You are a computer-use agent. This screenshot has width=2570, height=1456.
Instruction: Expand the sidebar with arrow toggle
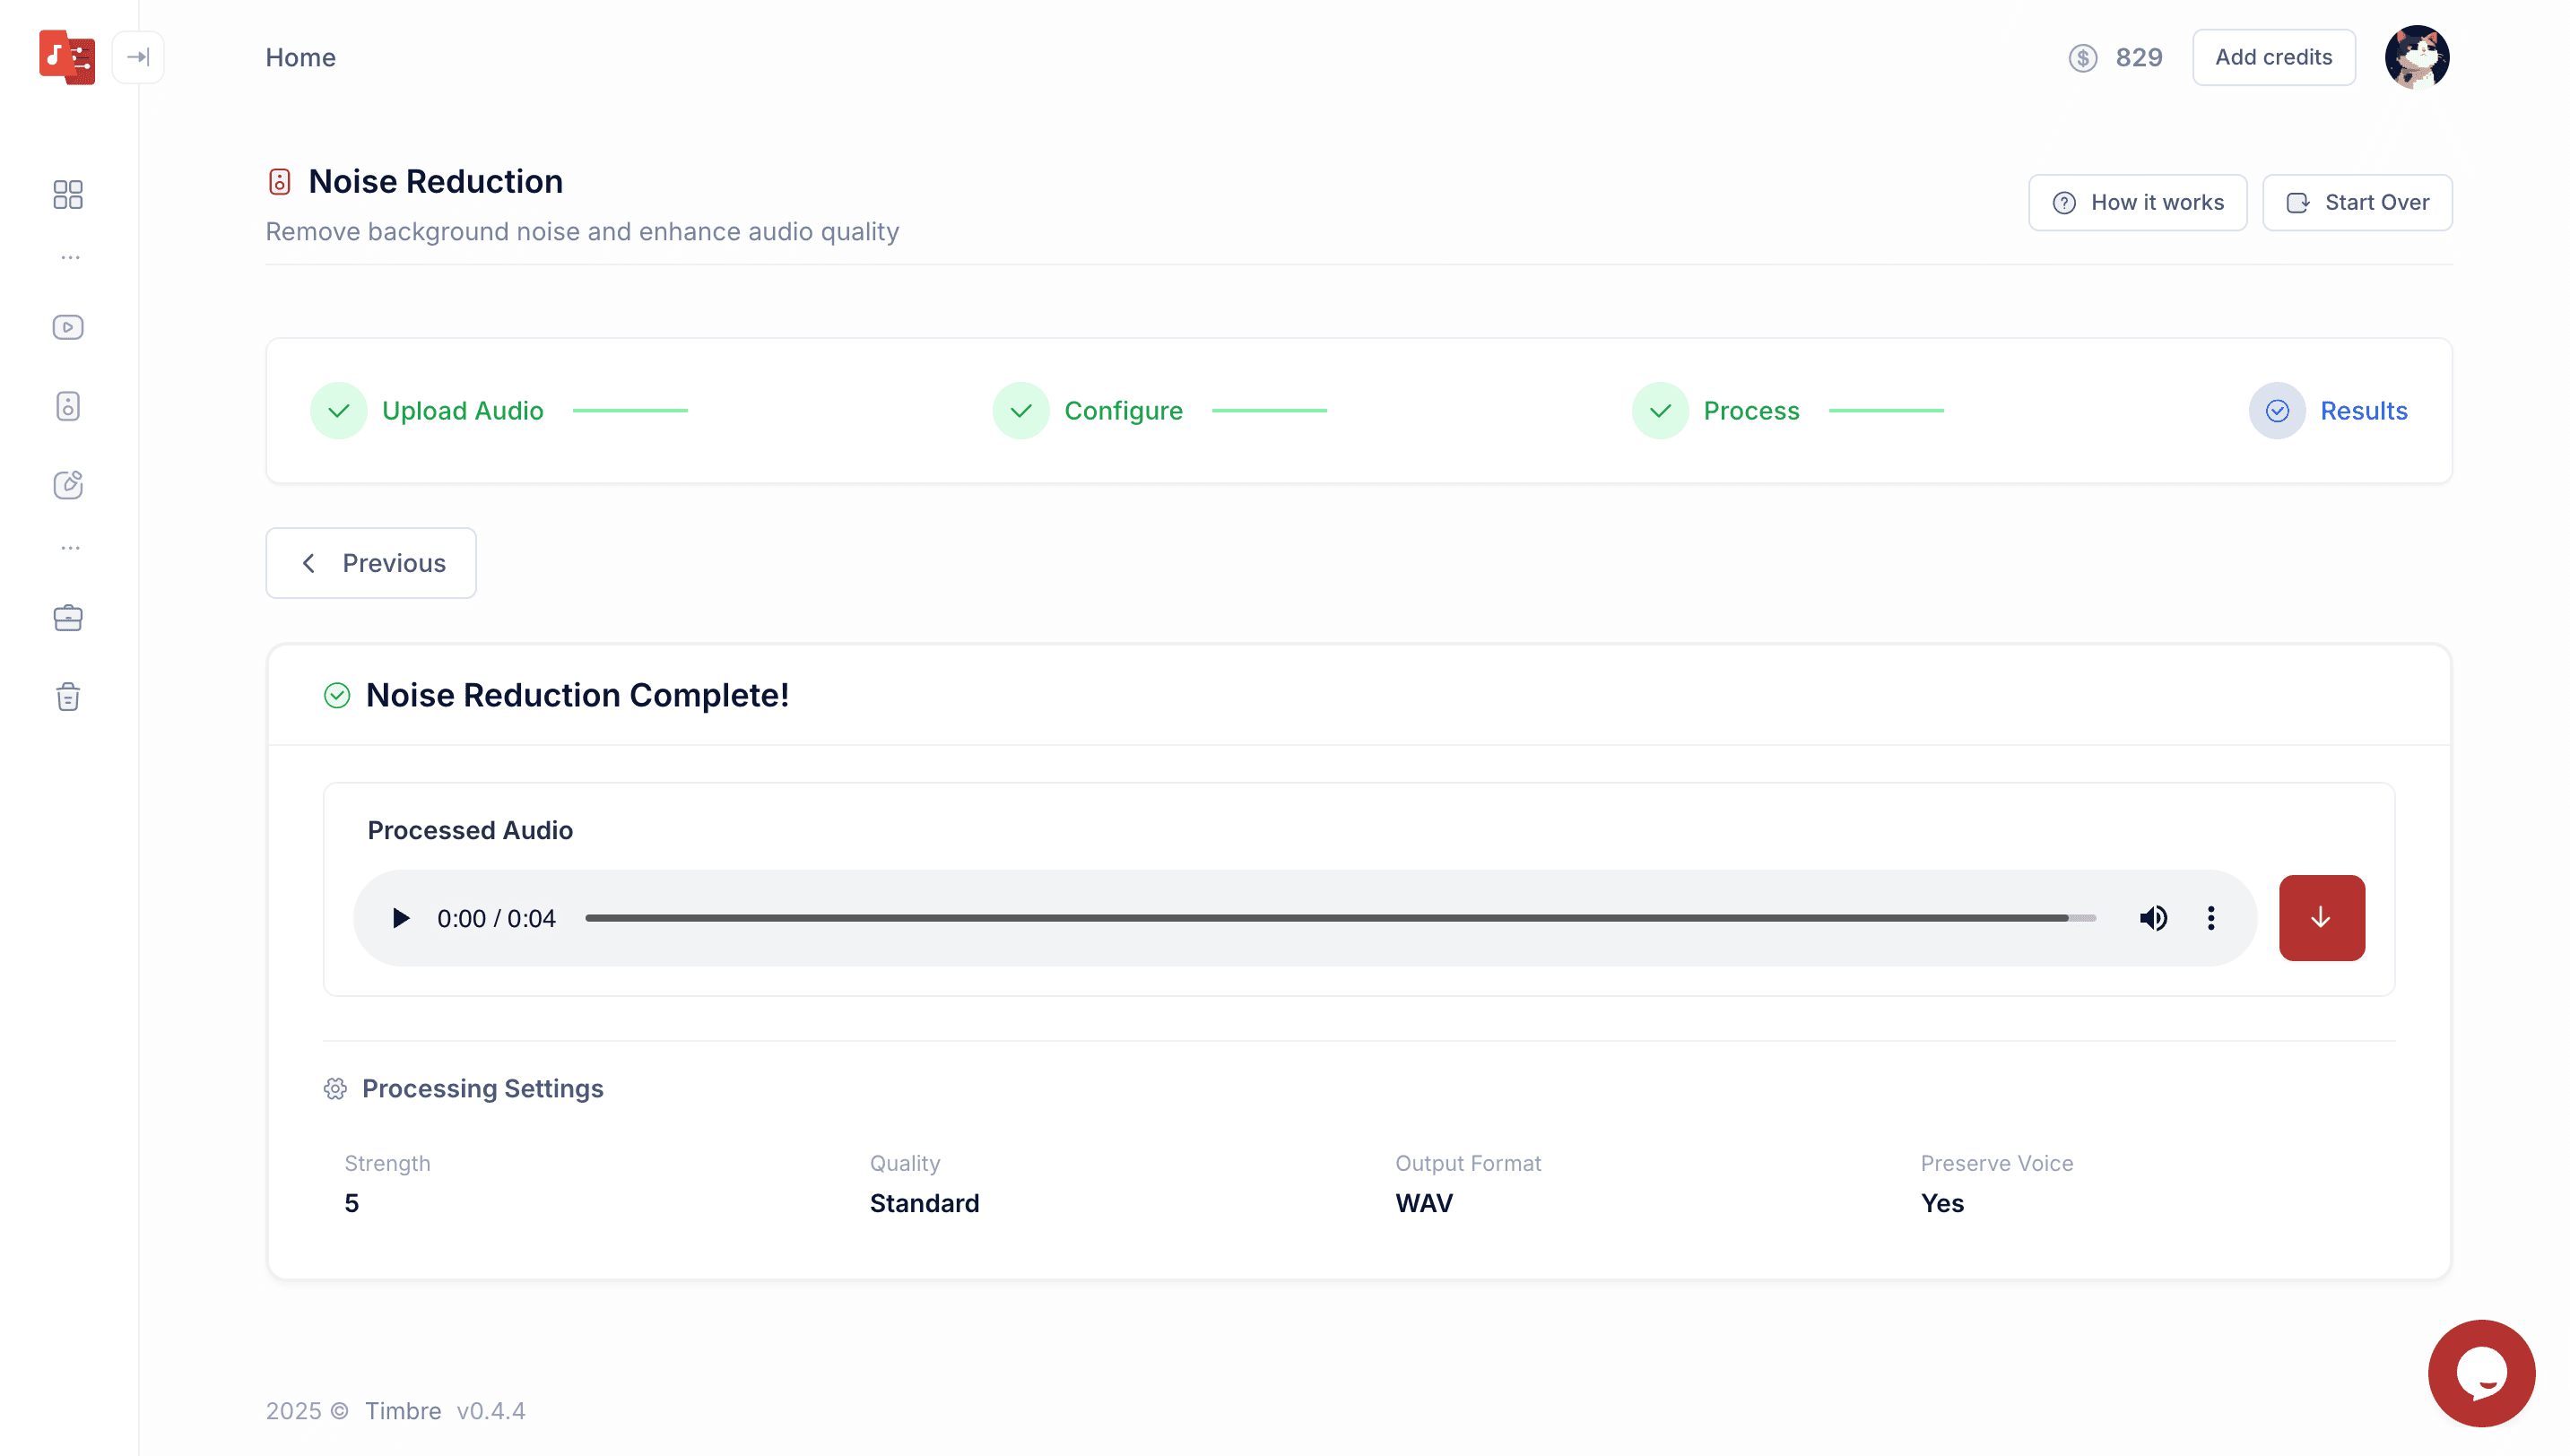coord(138,57)
